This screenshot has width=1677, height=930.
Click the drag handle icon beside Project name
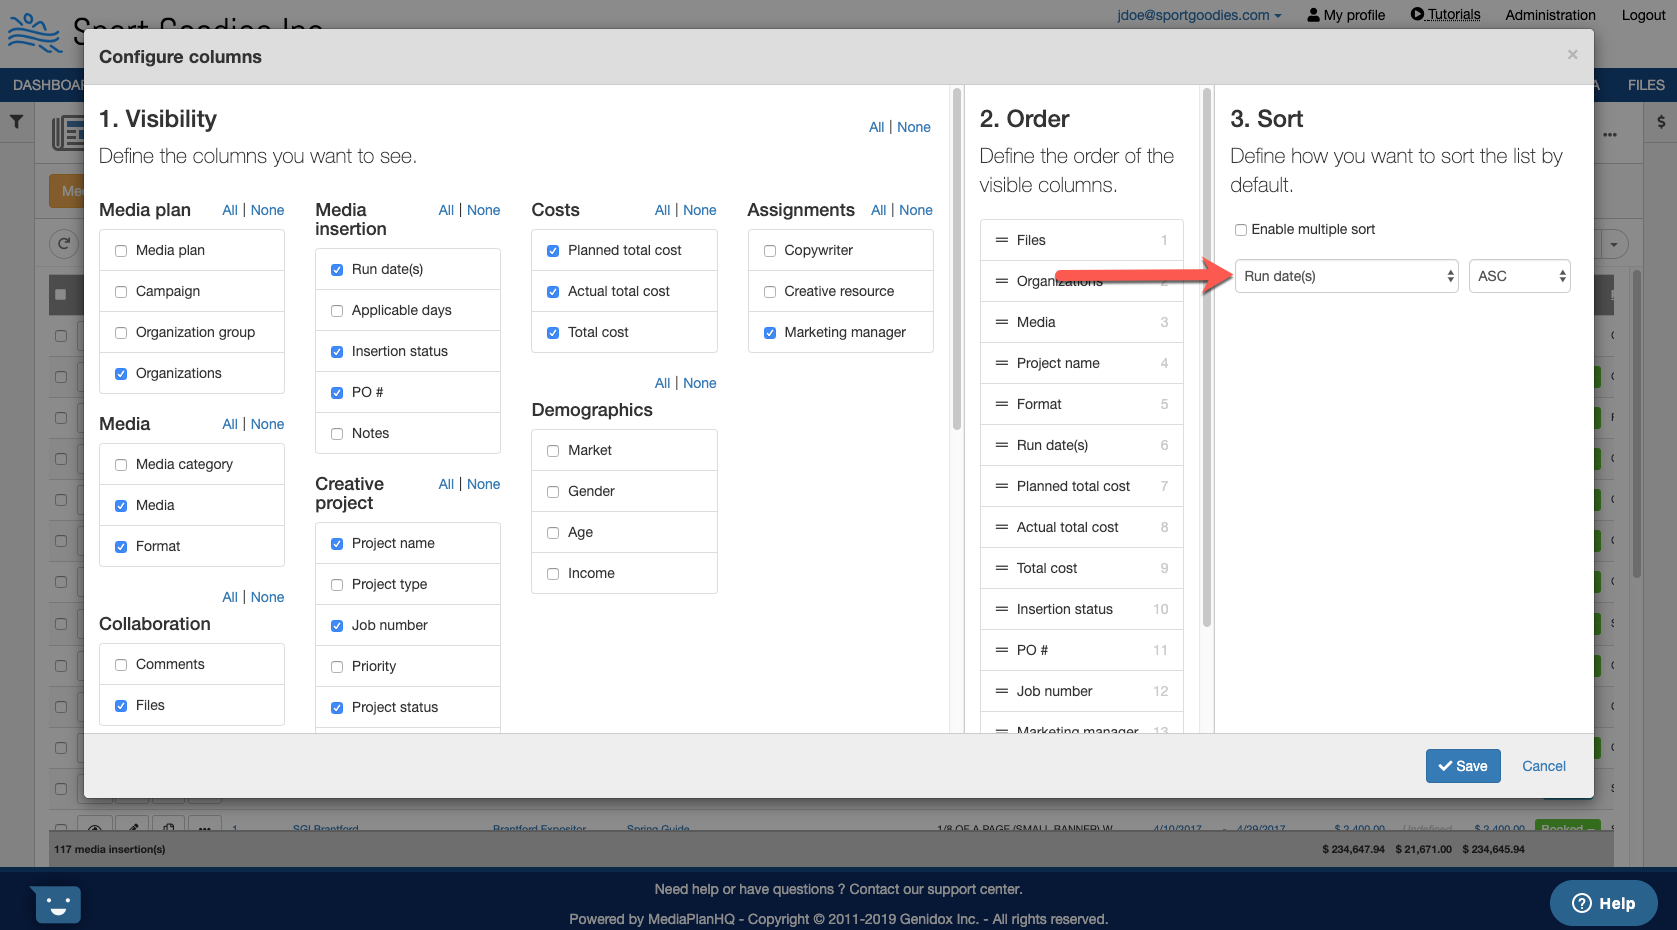click(x=1001, y=363)
